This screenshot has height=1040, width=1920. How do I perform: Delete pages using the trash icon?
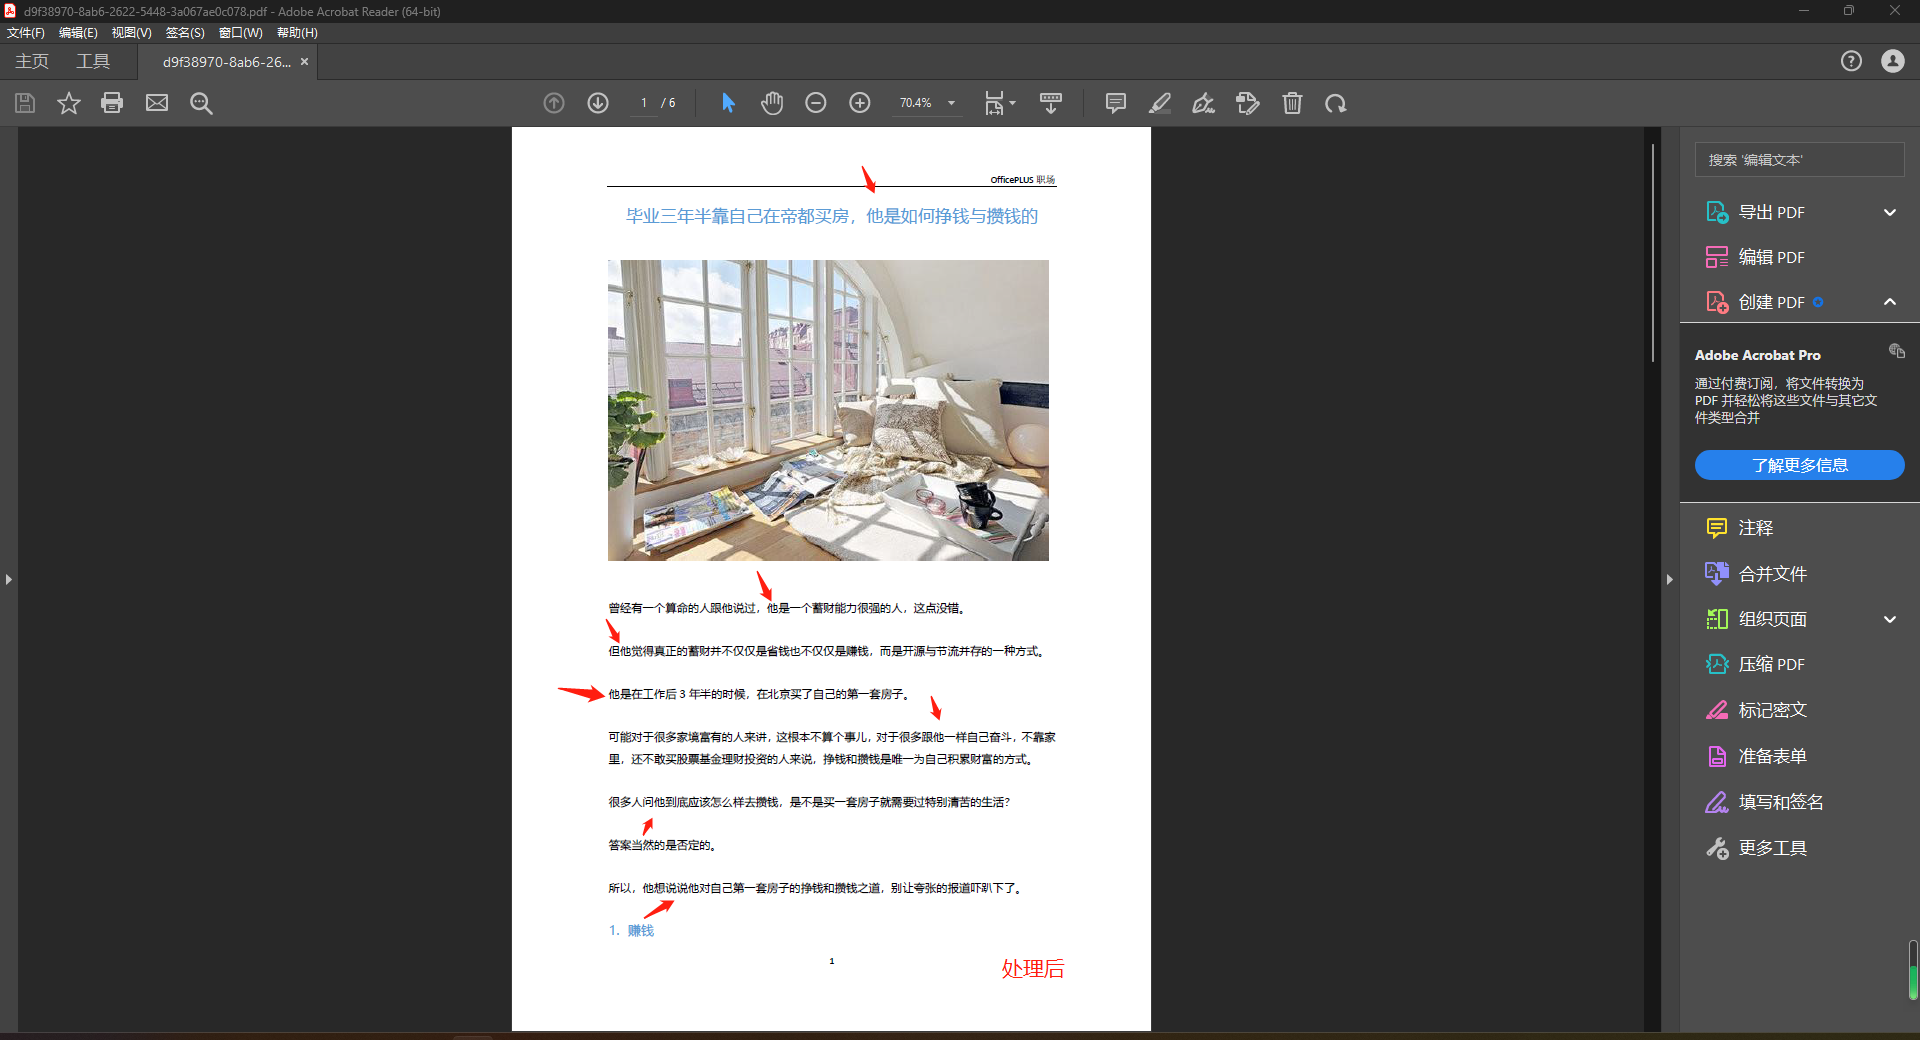[x=1292, y=103]
